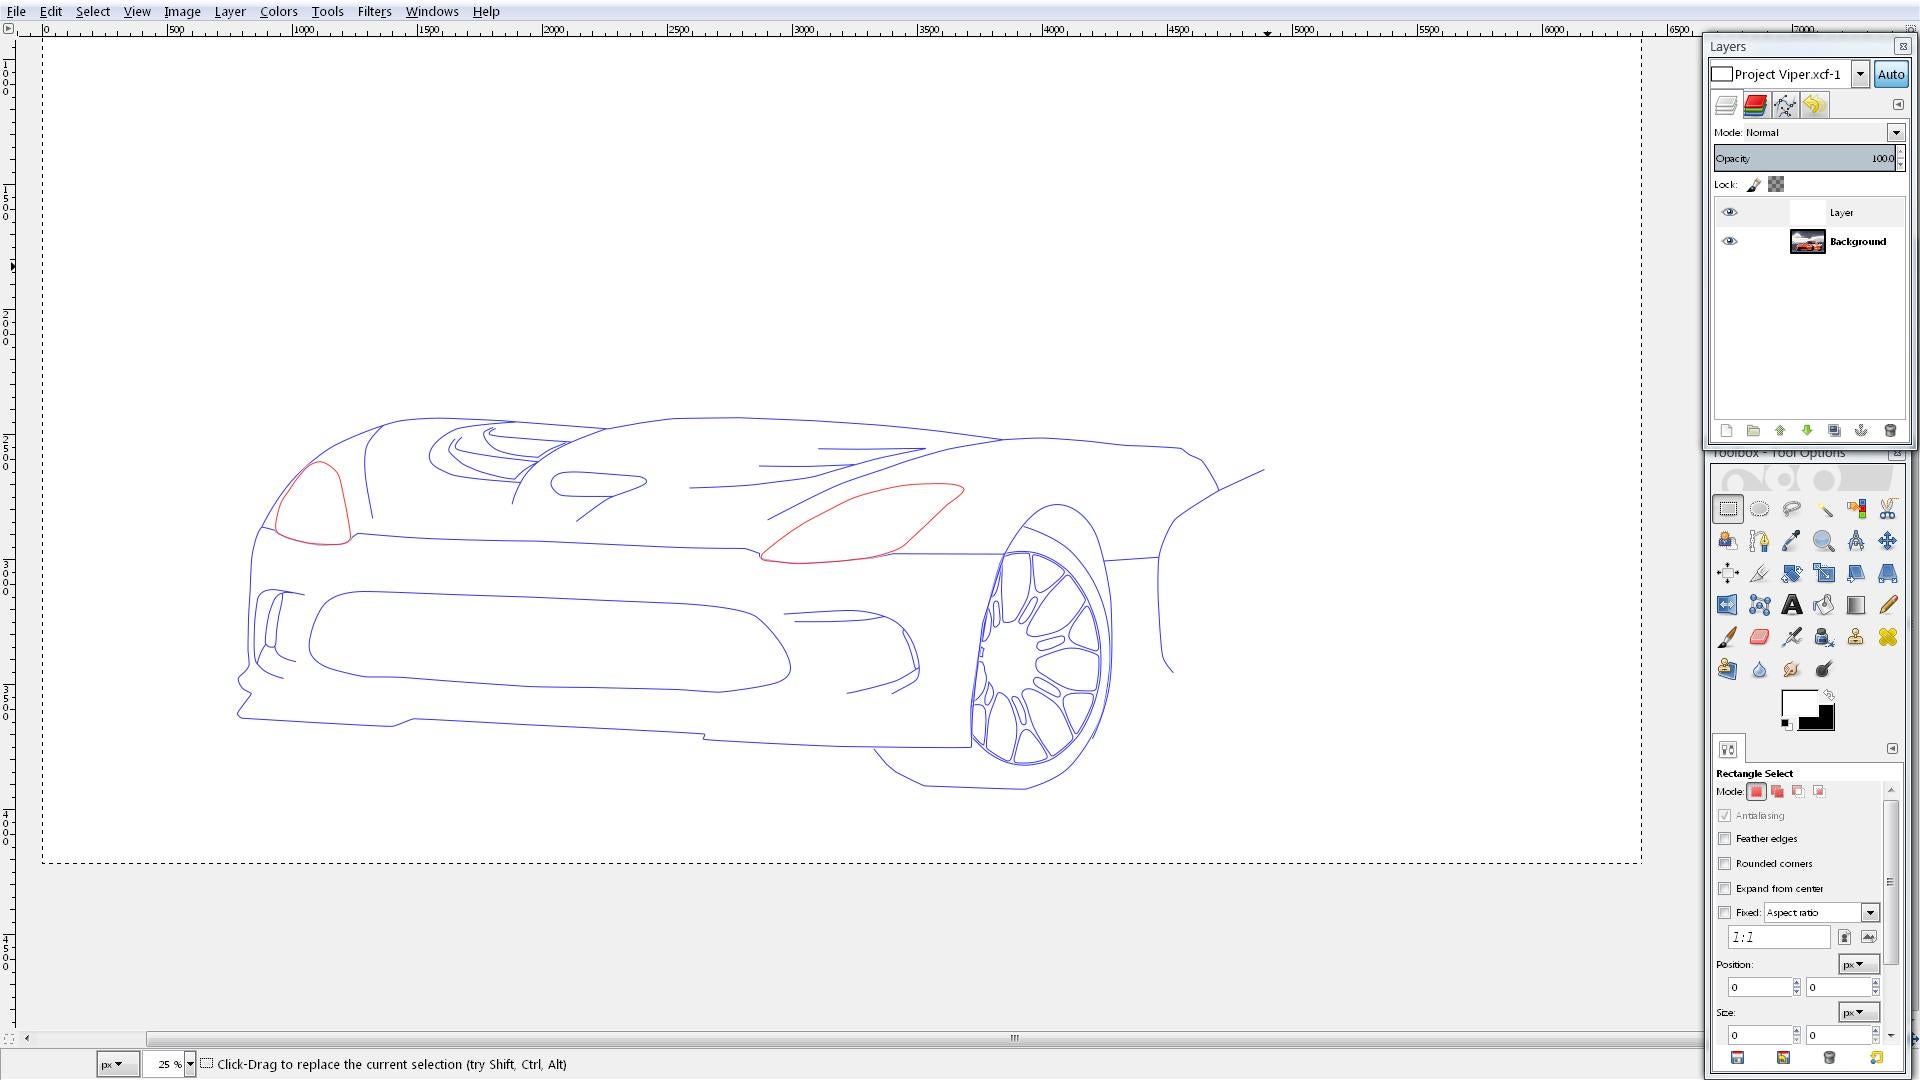Viewport: 1920px width, 1080px height.
Task: Open the File menu
Action: tap(16, 11)
